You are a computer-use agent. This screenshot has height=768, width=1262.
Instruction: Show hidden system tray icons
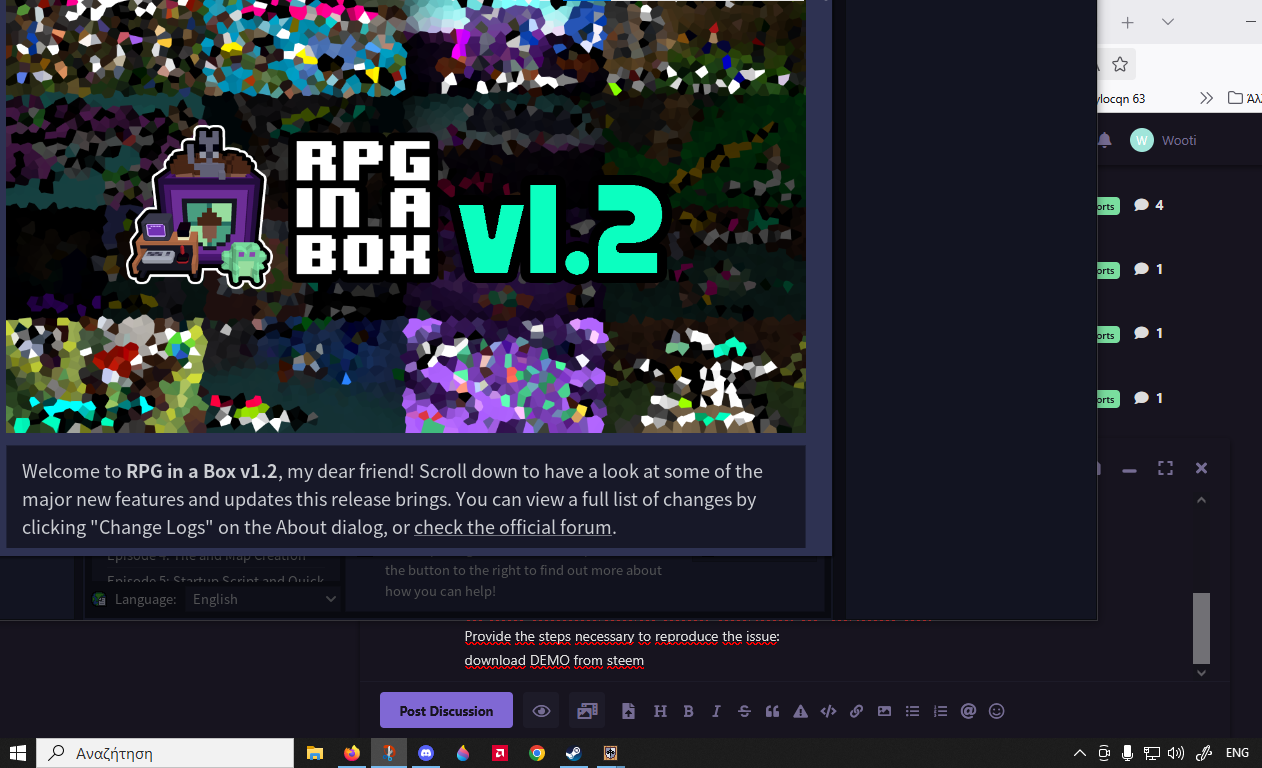point(1080,753)
